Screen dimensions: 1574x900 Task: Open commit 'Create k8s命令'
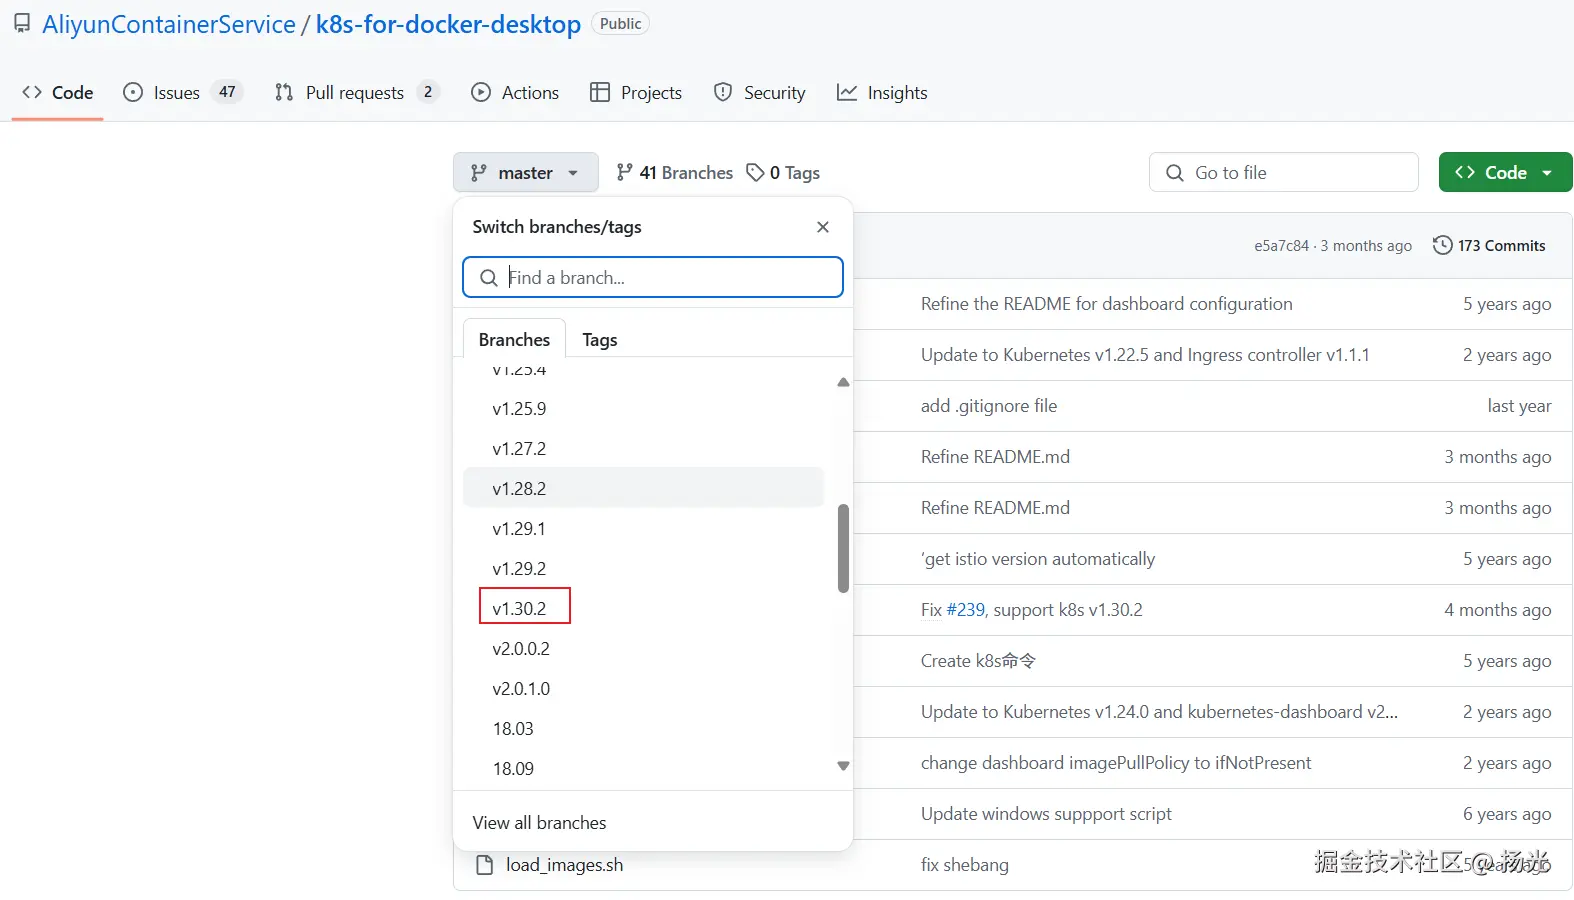(978, 661)
